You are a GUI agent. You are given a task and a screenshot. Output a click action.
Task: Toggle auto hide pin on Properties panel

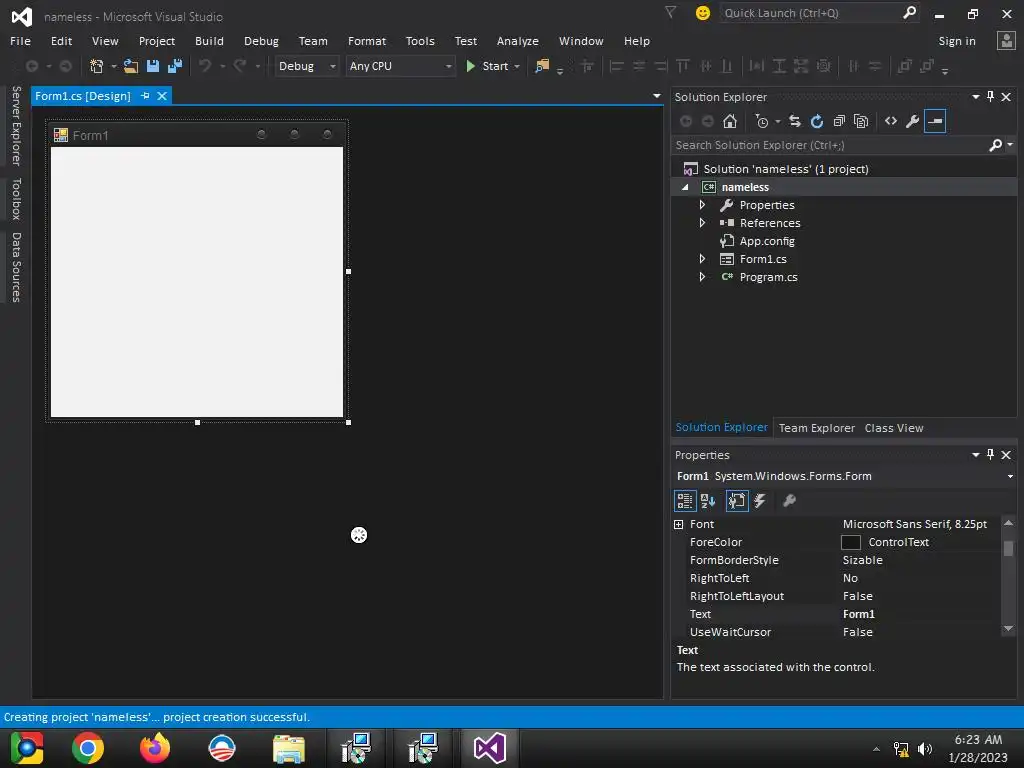pyautogui.click(x=991, y=455)
